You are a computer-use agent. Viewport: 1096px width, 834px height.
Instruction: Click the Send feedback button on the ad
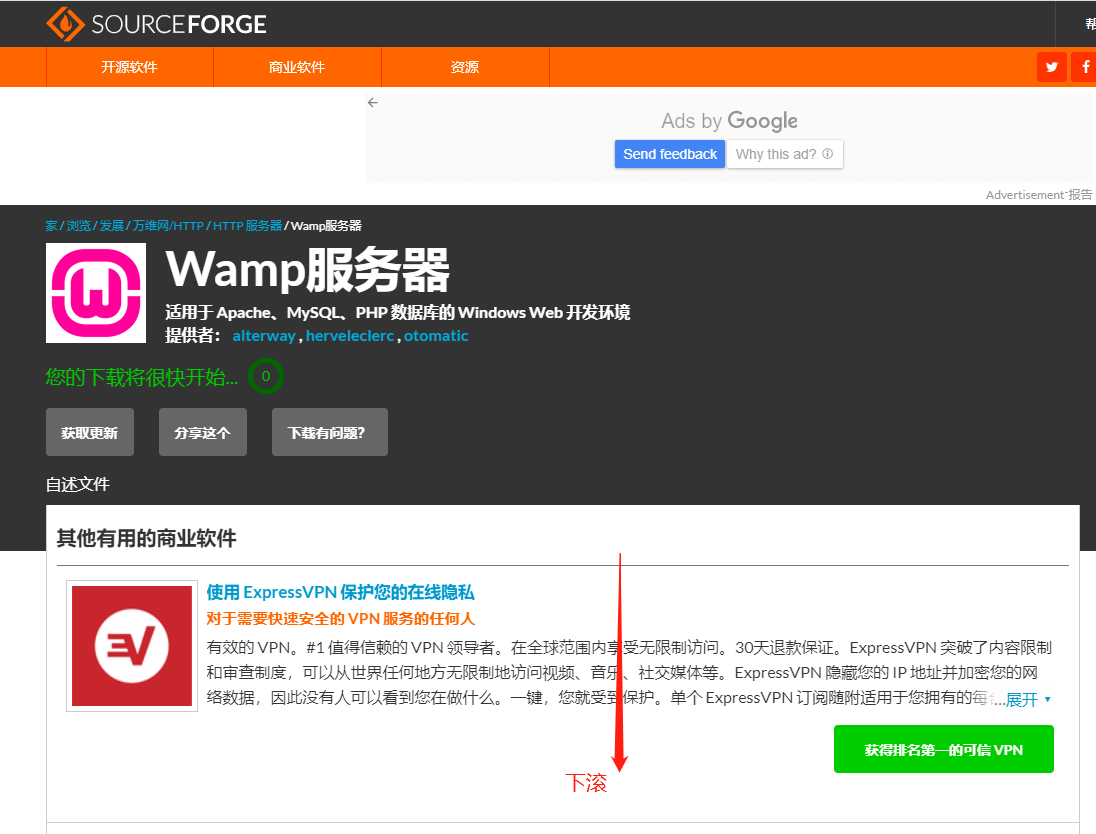(x=669, y=154)
